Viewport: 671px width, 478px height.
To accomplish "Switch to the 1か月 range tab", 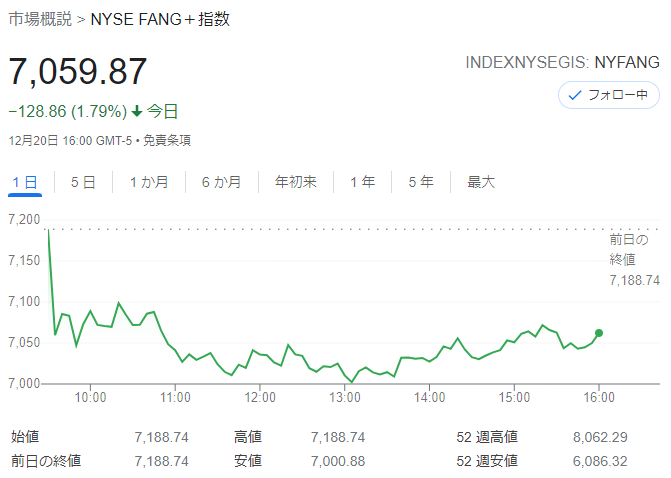I will (x=149, y=182).
